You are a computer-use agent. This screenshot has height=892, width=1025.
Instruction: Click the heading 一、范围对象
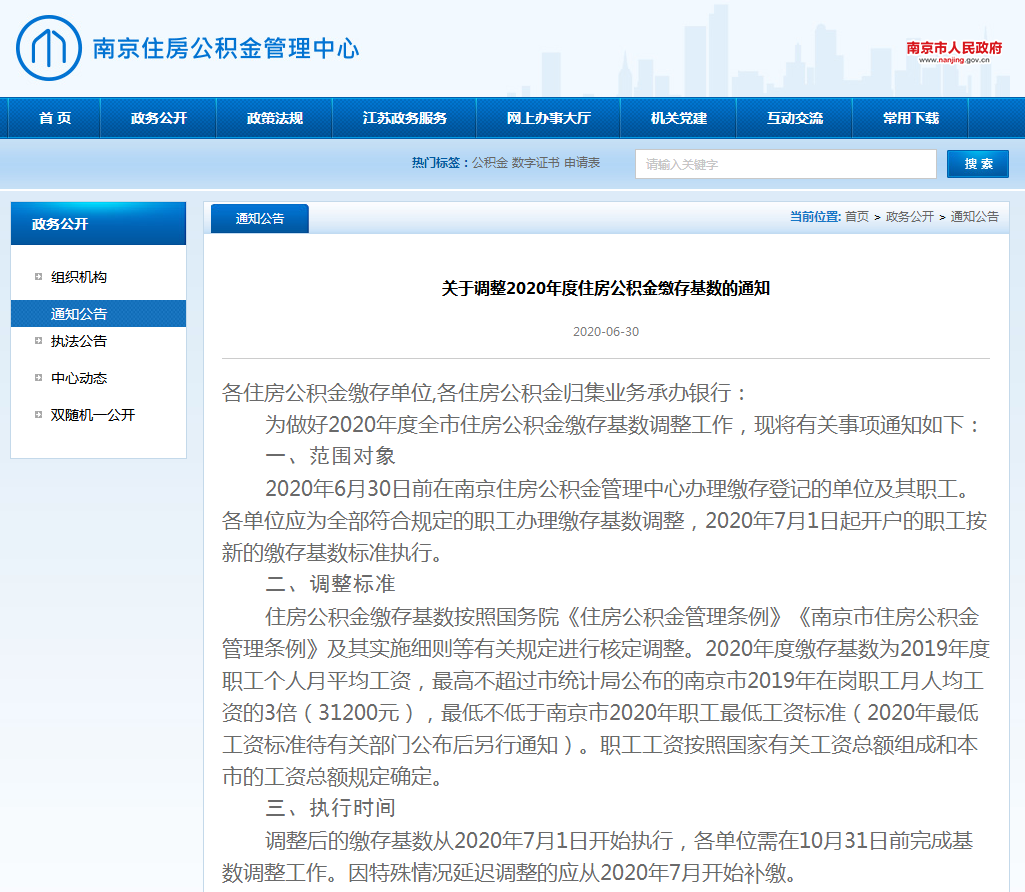point(330,456)
